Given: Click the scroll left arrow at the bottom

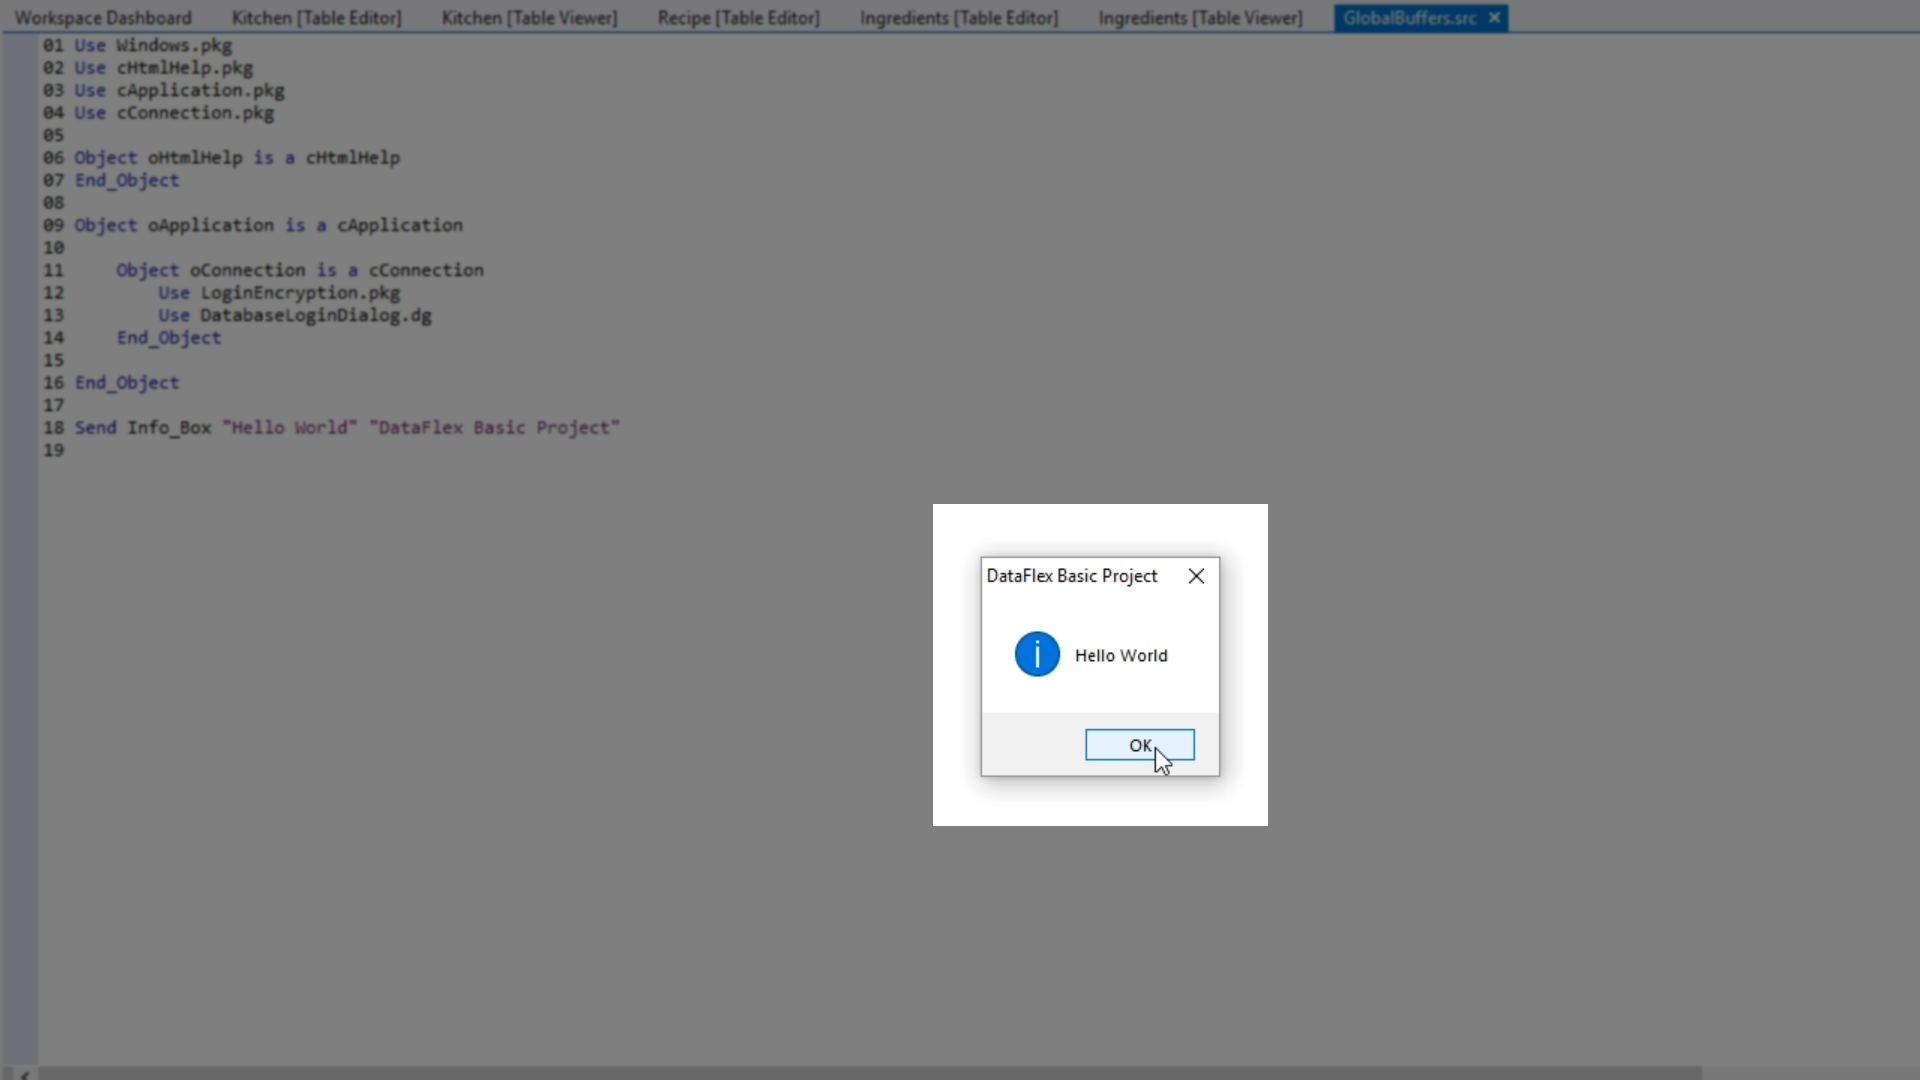Looking at the screenshot, I should [24, 1074].
